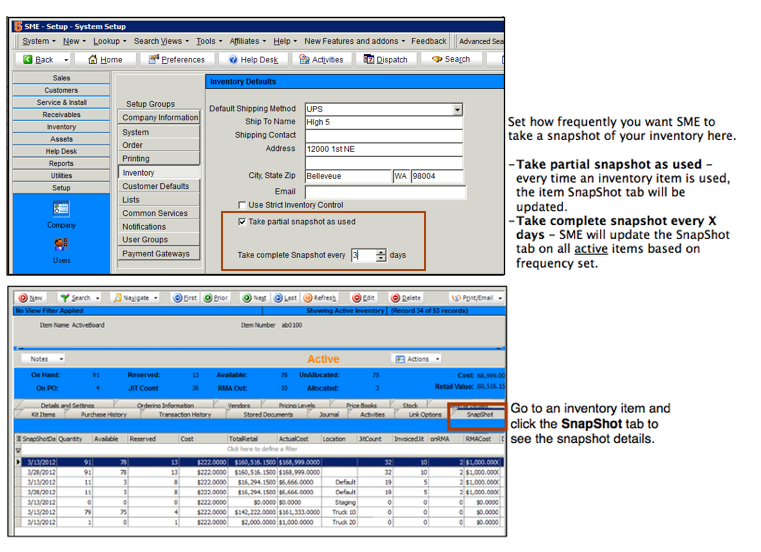This screenshot has width=761, height=552.
Task: Expand the Back button dropdown arrow
Action: 66,60
